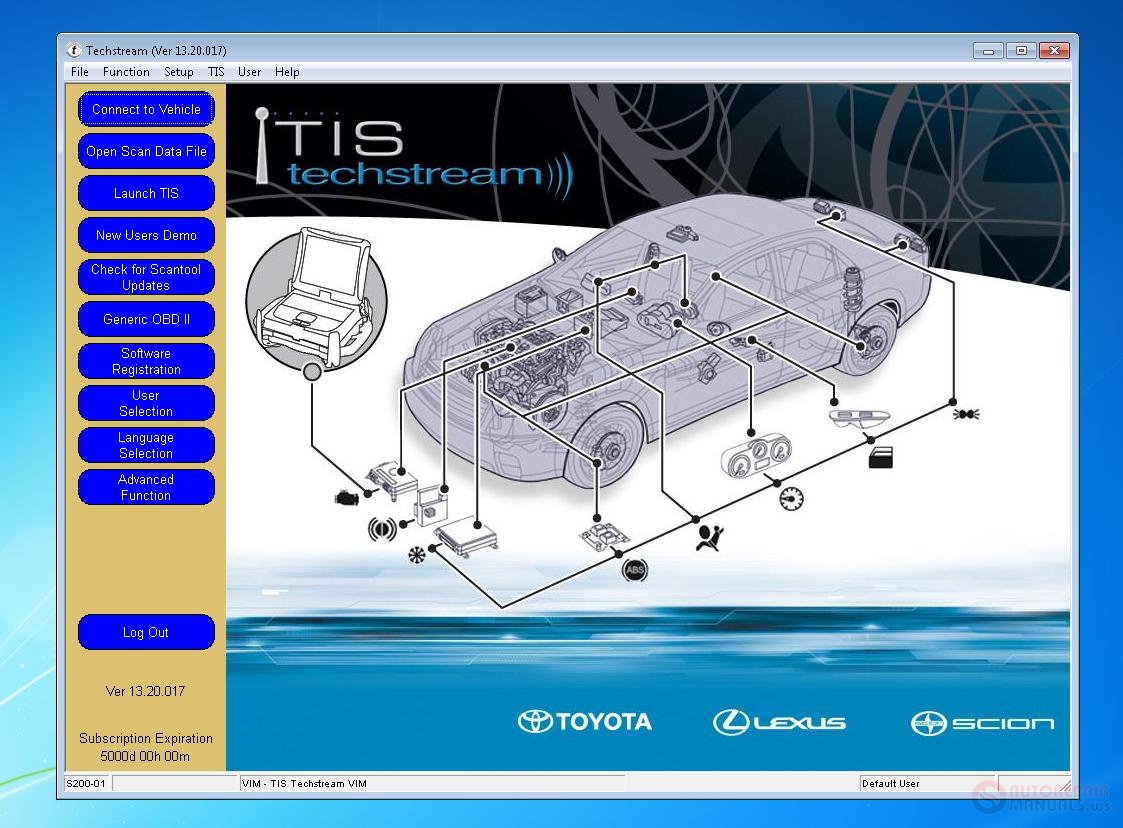Open Software Registration
The width and height of the screenshot is (1123, 828).
tap(146, 361)
